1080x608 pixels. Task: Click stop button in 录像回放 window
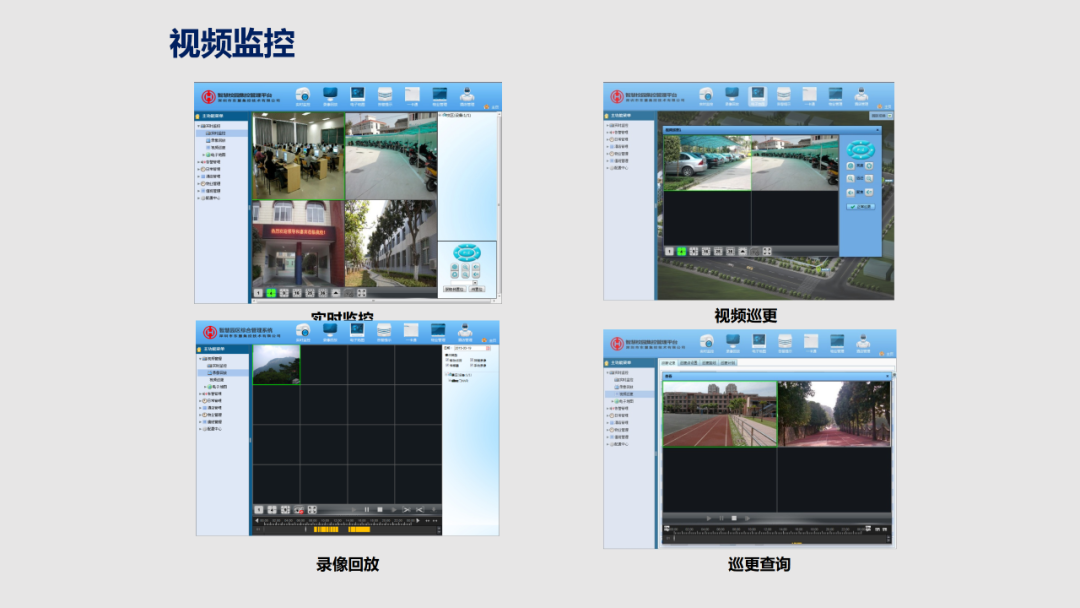(x=380, y=510)
